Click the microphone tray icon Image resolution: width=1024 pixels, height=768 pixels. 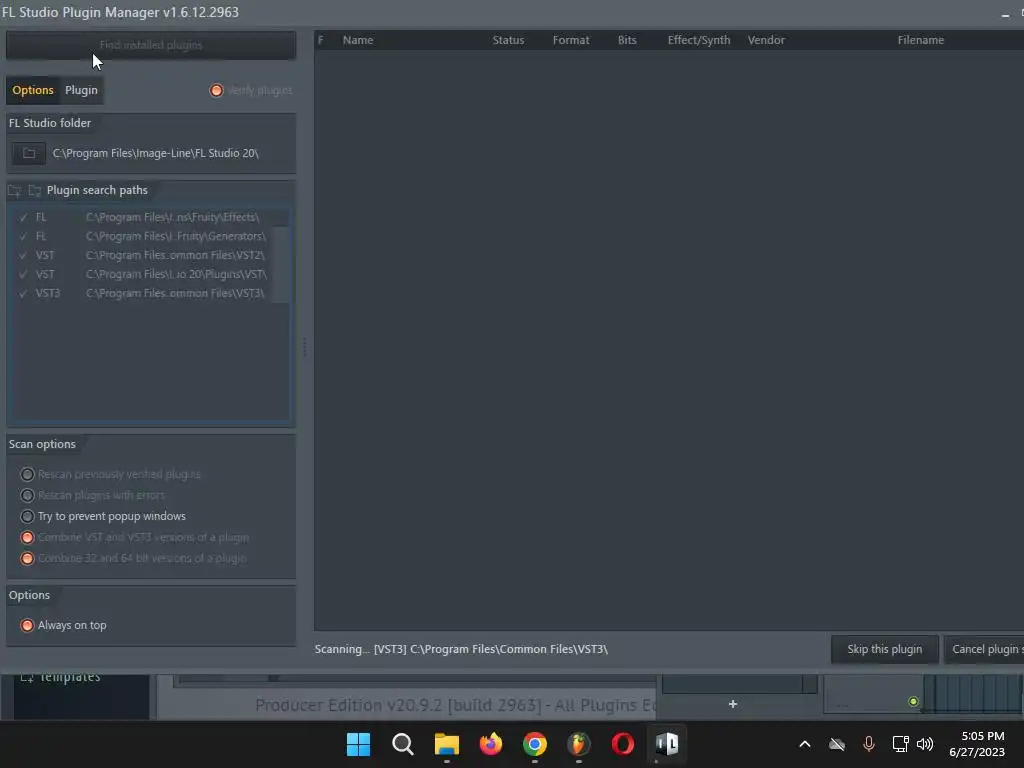coord(869,744)
